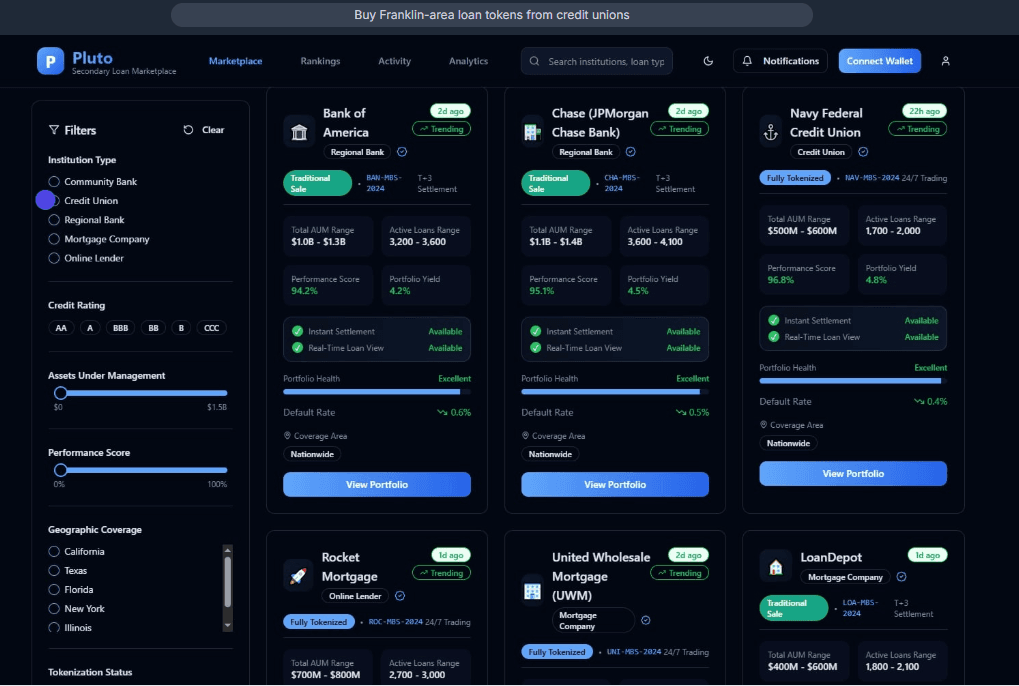Click LoanDepot house icon
Viewport: 1019px width, 686px height.
[775, 567]
